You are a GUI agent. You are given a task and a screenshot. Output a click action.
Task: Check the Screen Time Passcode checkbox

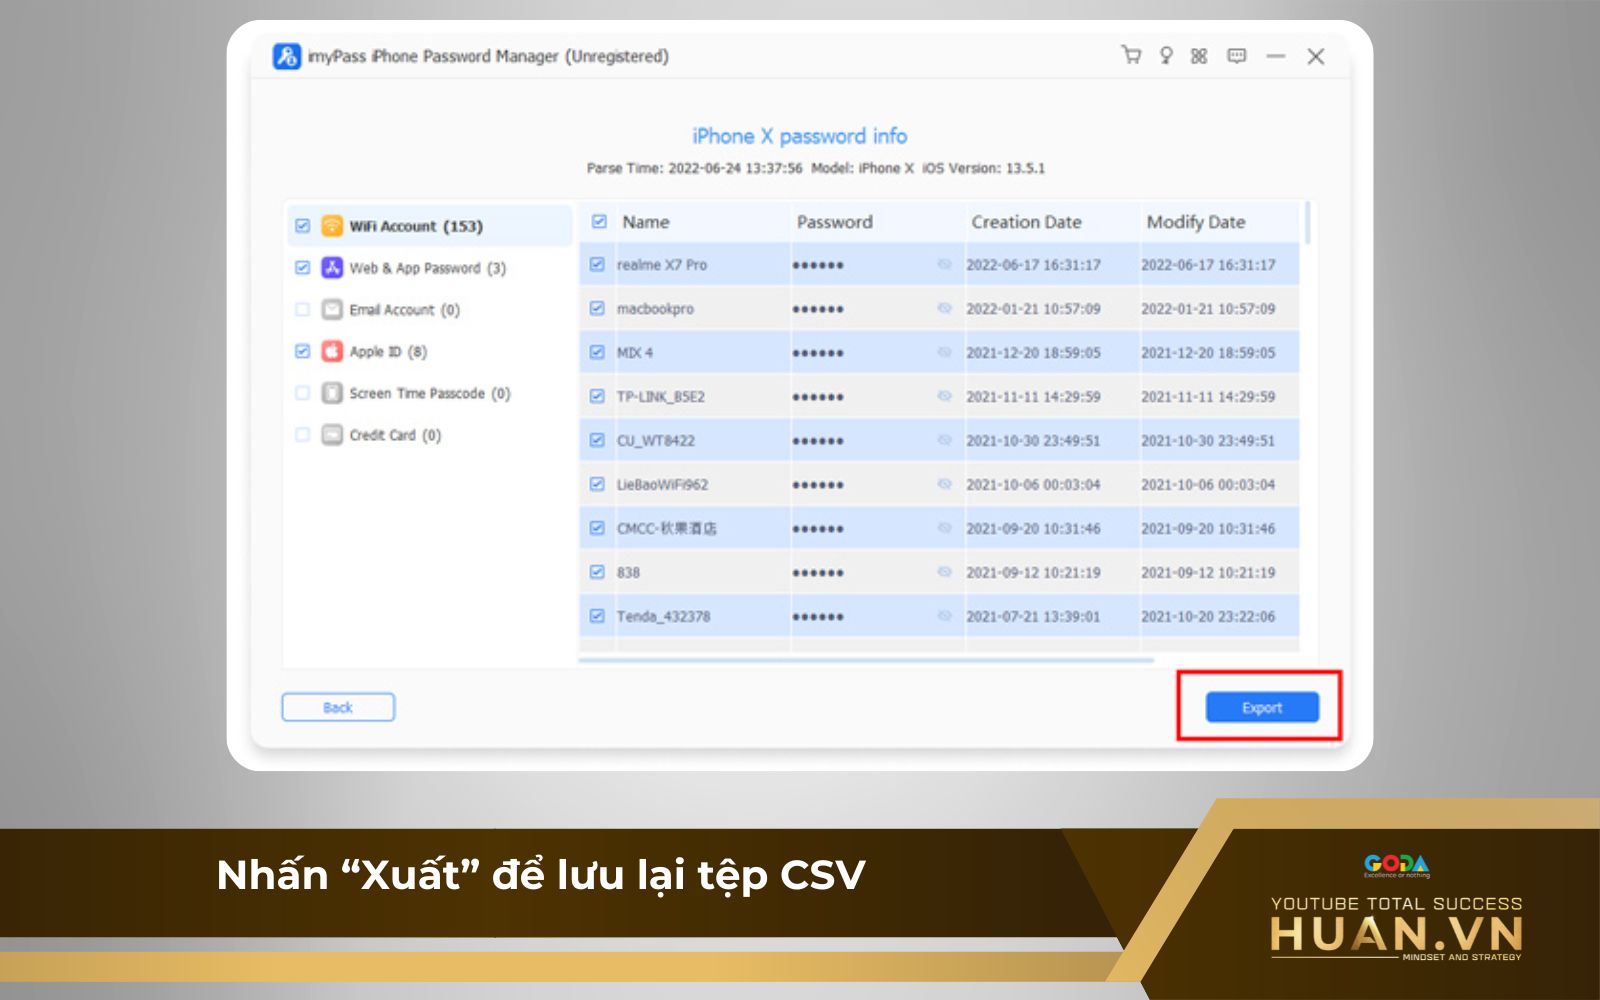[x=302, y=393]
